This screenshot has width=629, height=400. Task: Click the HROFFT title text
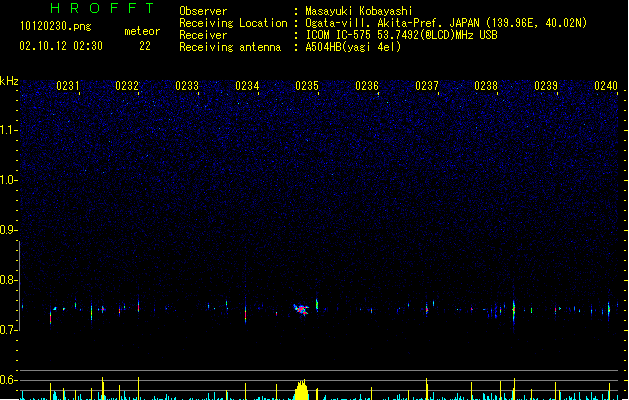click(102, 8)
